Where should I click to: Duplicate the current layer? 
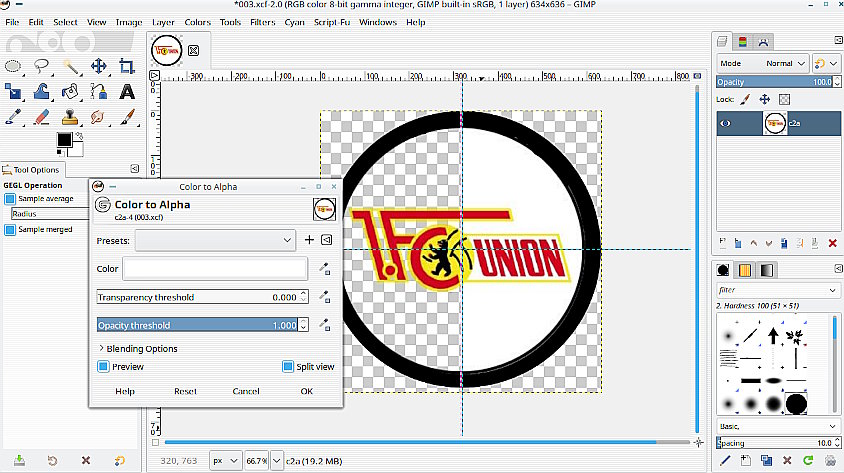tap(784, 243)
